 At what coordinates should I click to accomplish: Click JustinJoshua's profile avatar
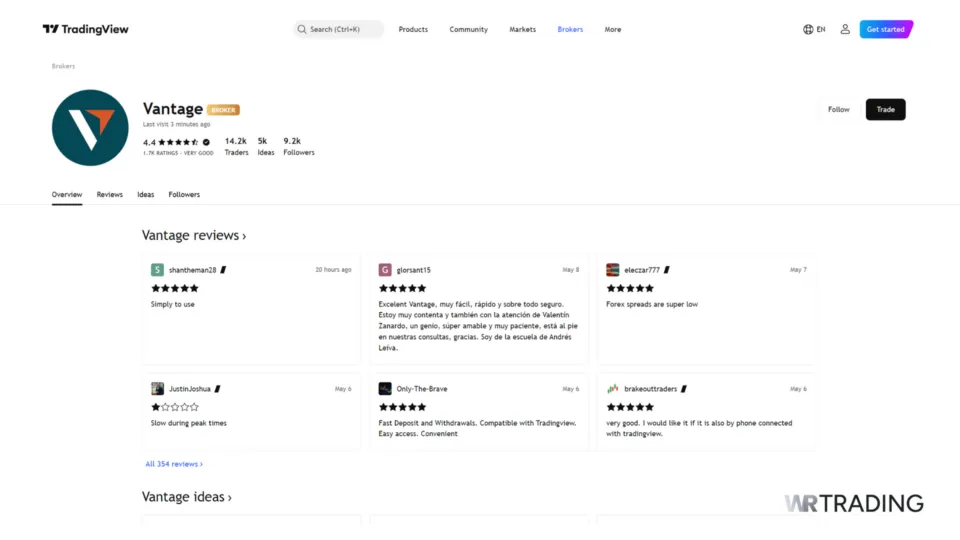157,389
